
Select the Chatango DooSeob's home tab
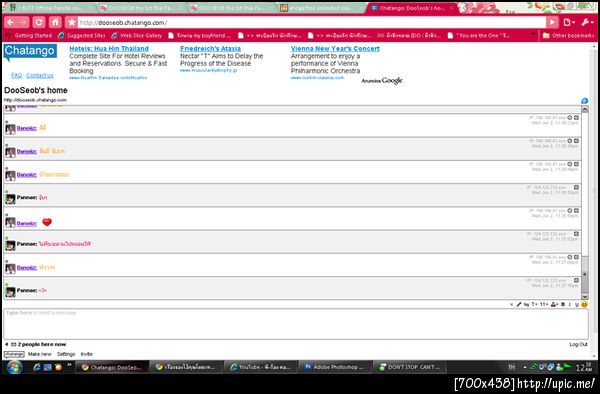tap(411, 8)
